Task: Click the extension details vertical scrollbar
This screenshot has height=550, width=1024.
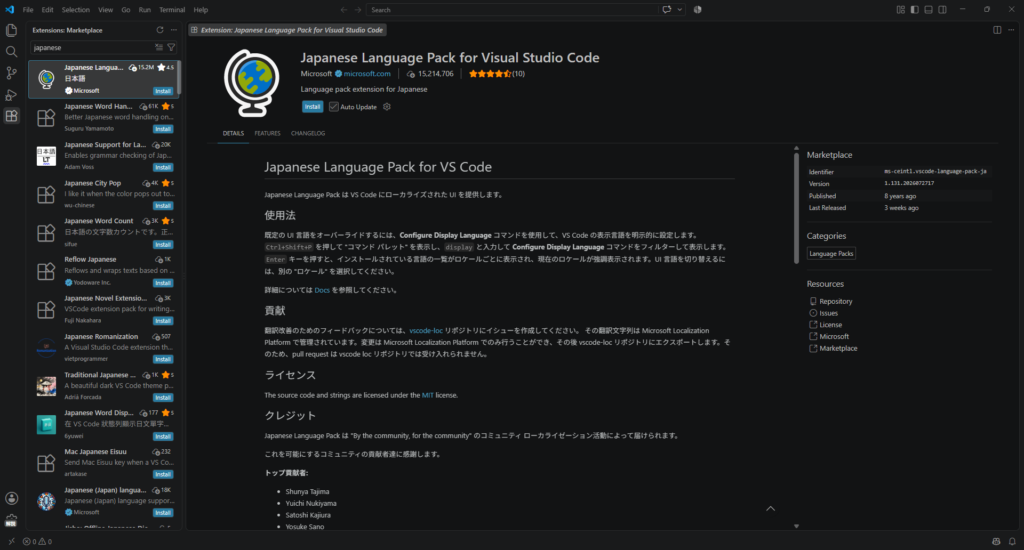Action: (x=796, y=208)
